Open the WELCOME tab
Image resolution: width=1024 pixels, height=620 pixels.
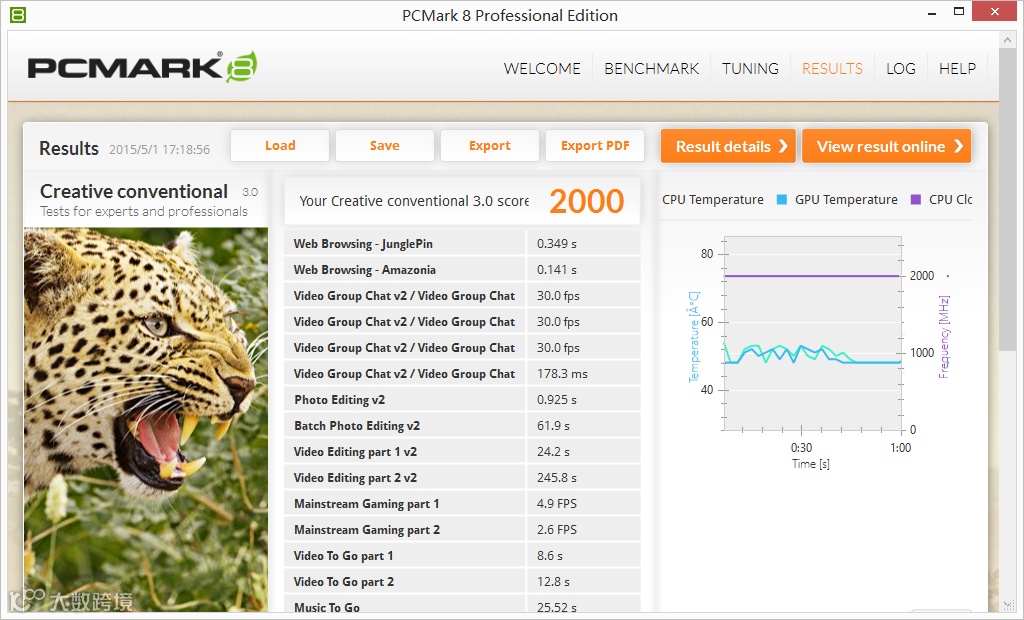pos(542,69)
